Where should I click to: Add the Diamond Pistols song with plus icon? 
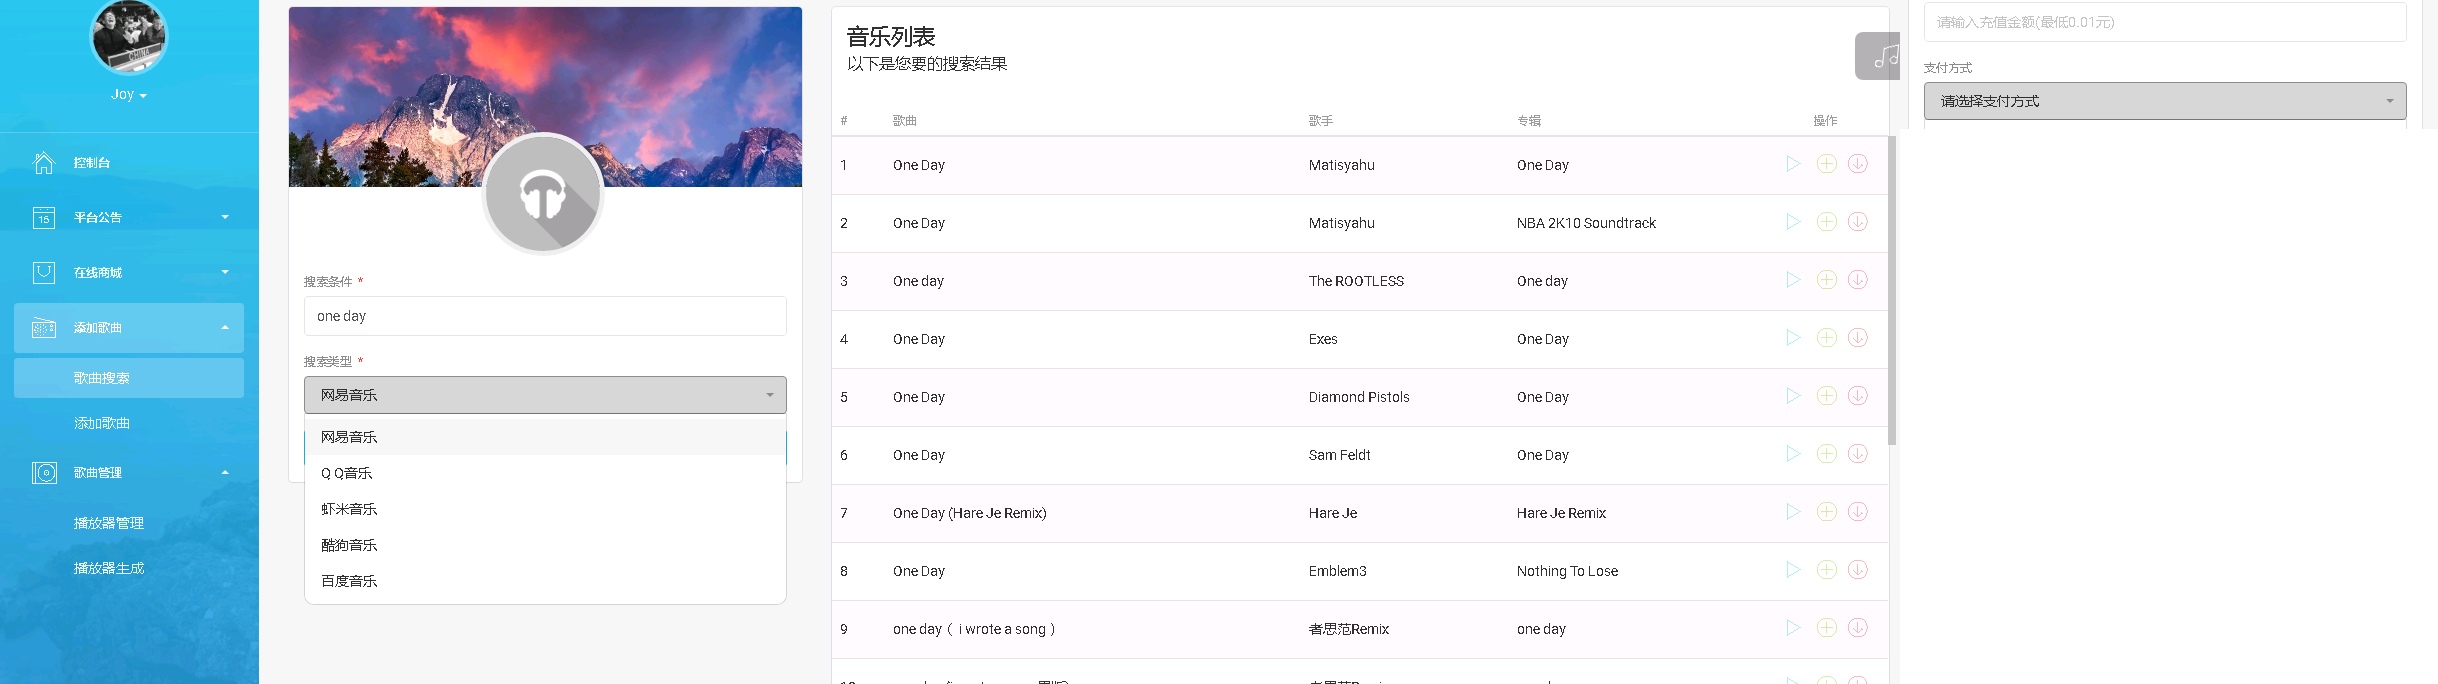[1826, 396]
